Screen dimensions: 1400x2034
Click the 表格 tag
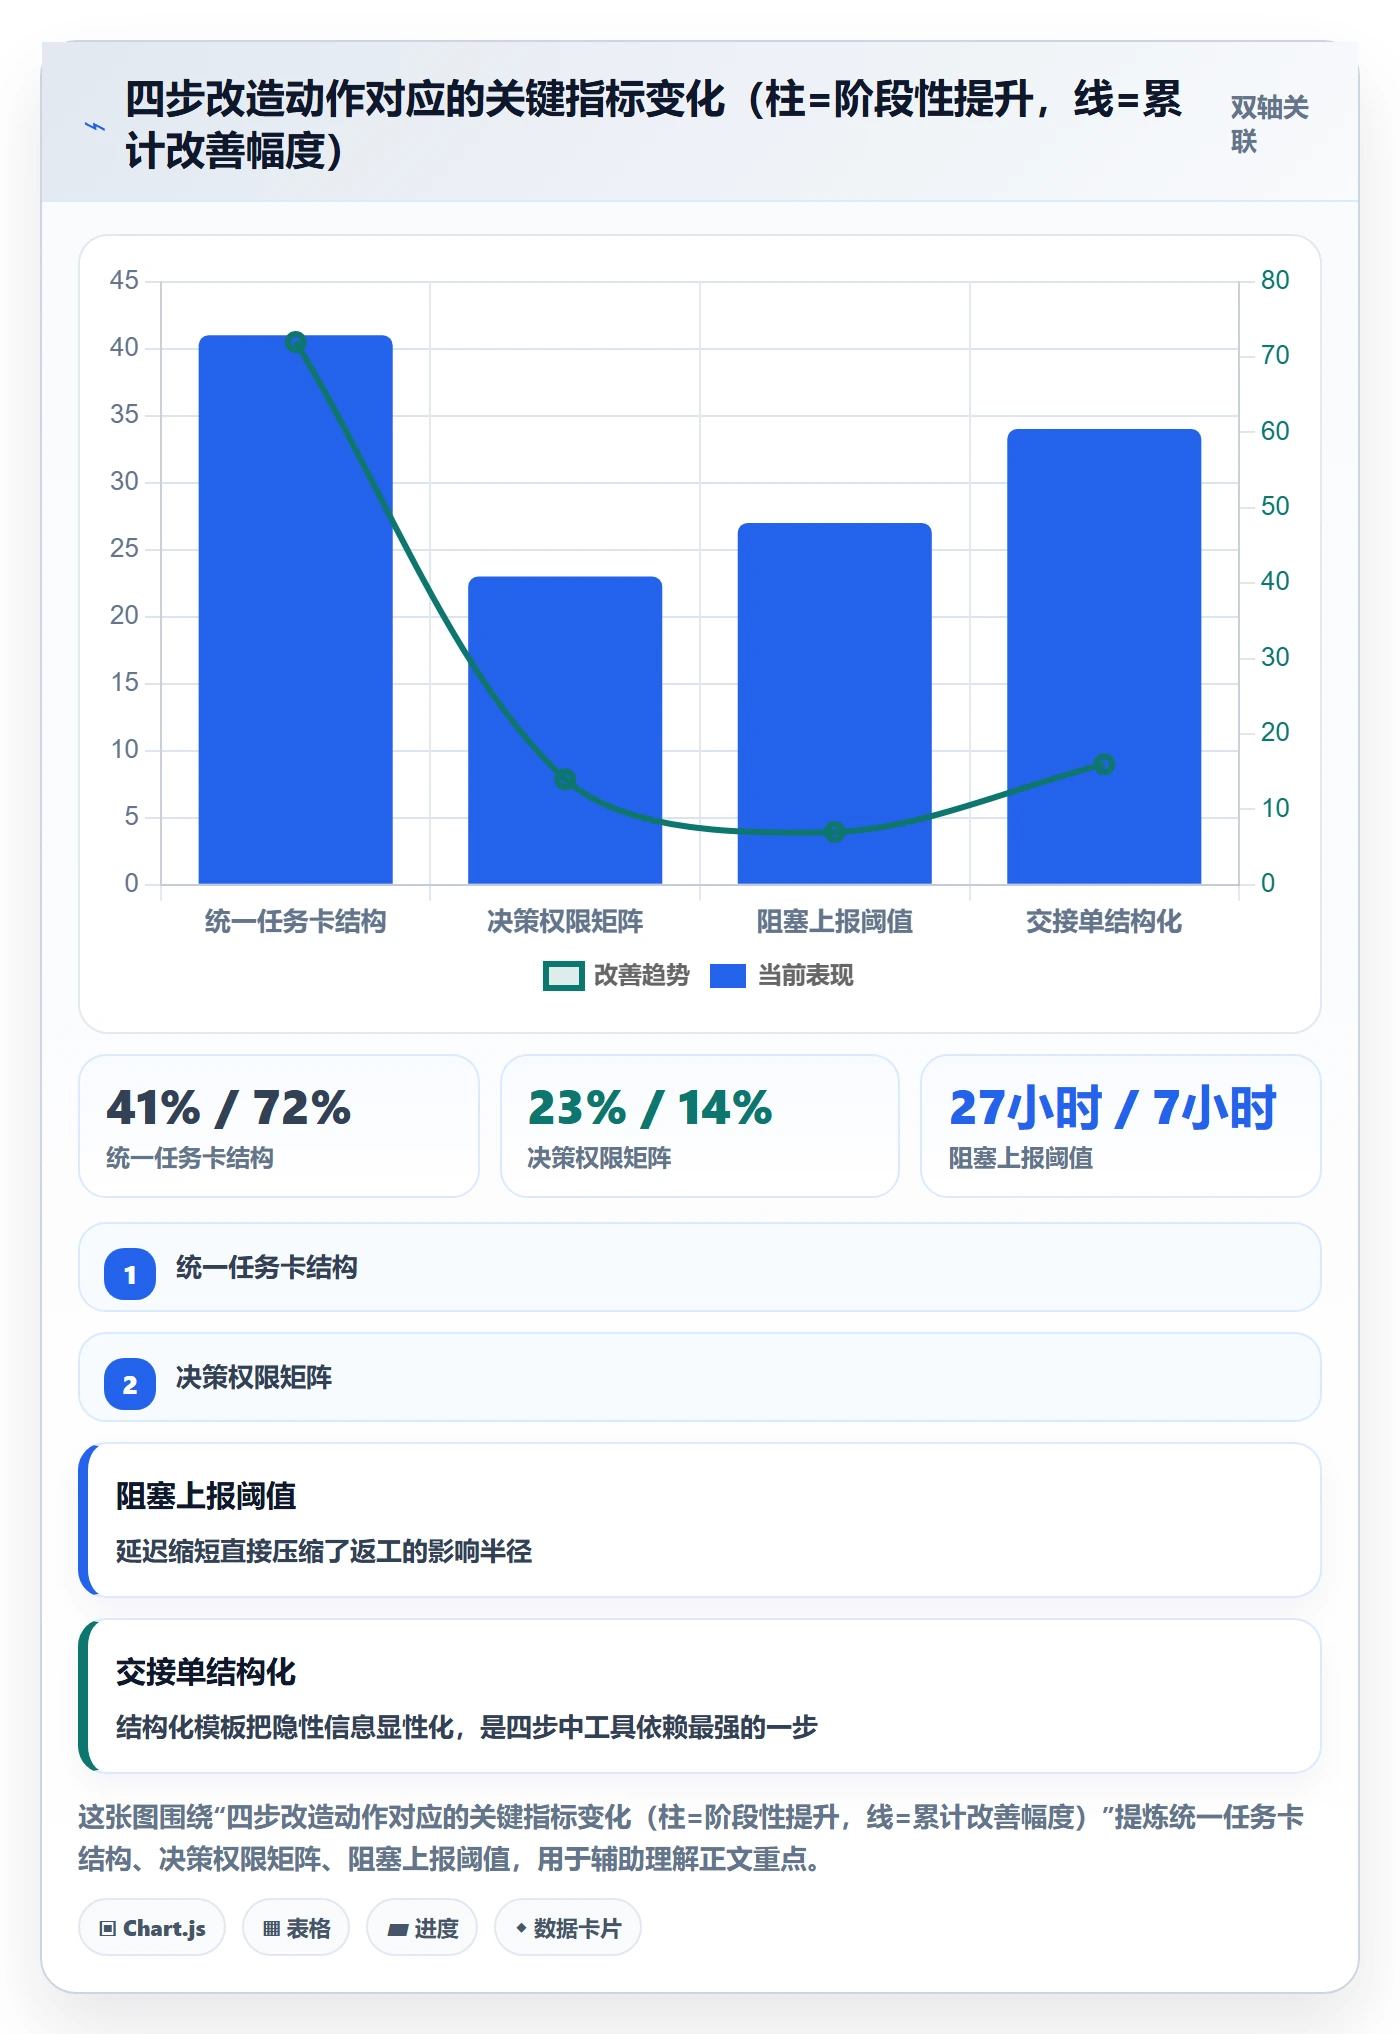[296, 1928]
